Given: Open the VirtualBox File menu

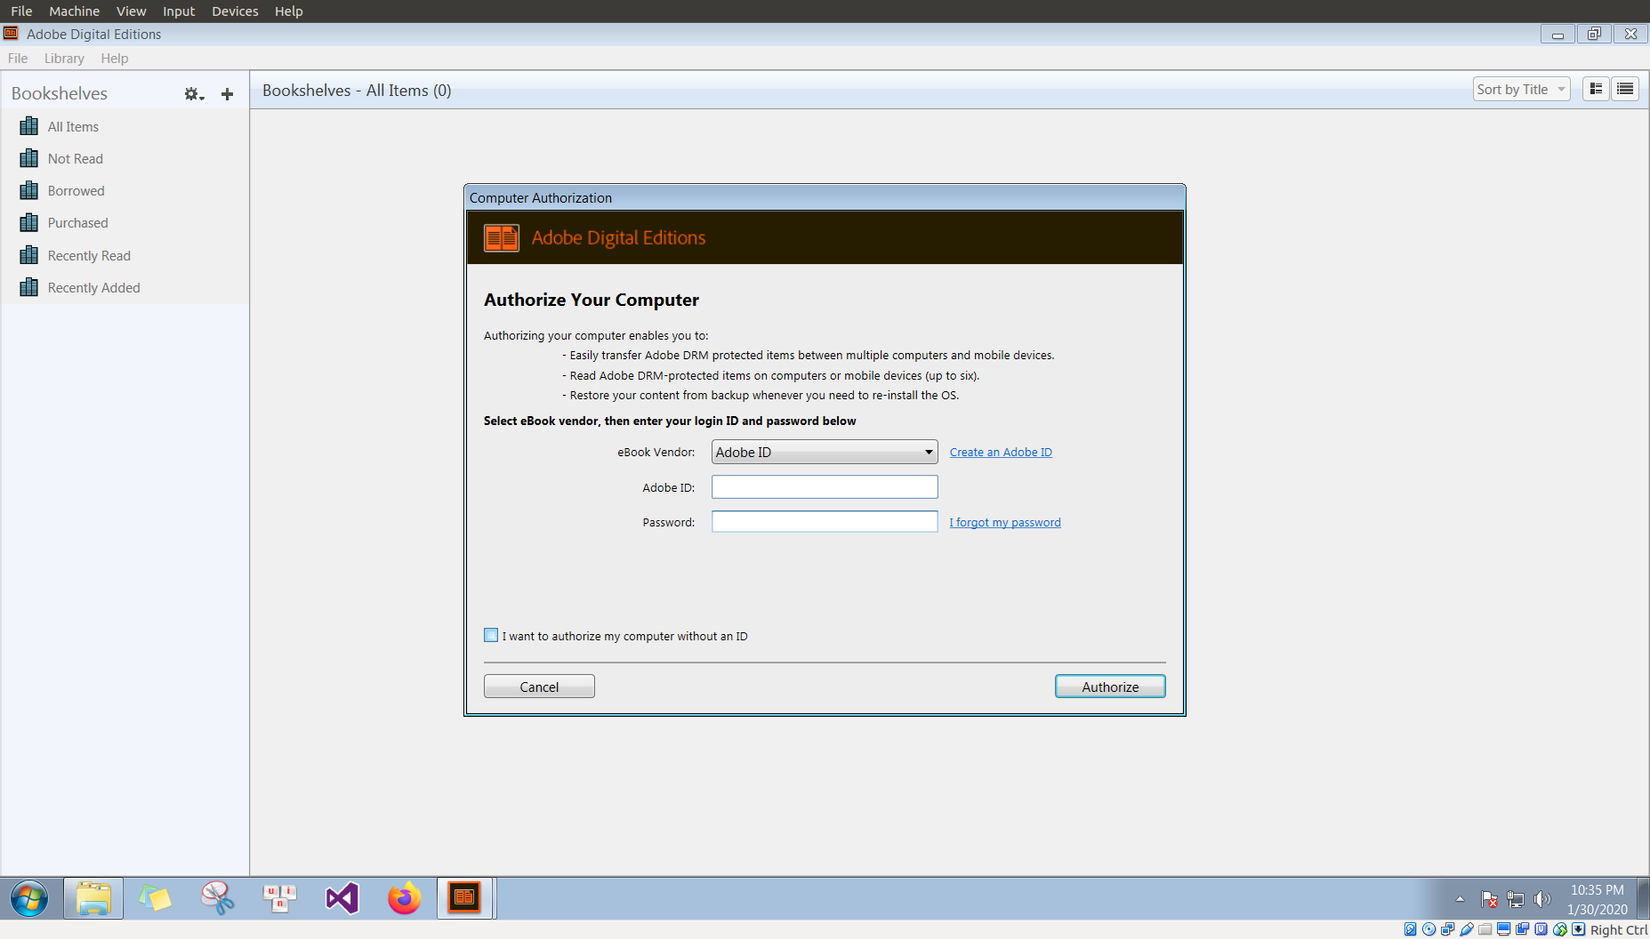Looking at the screenshot, I should (x=21, y=11).
